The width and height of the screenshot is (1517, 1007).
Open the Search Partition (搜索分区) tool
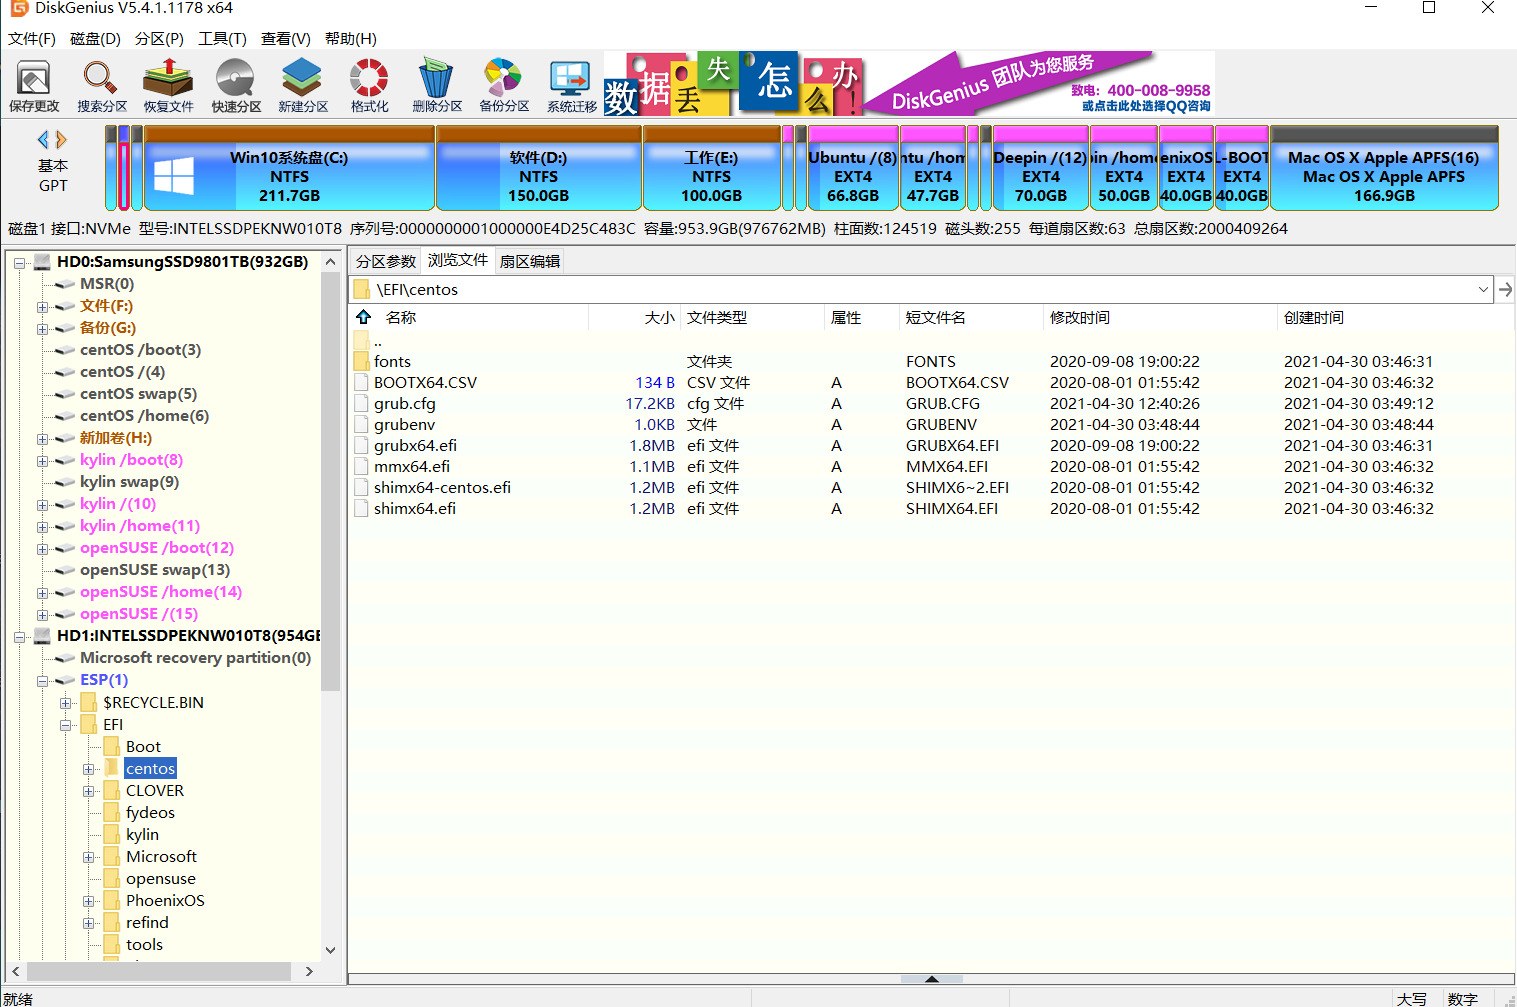[102, 85]
